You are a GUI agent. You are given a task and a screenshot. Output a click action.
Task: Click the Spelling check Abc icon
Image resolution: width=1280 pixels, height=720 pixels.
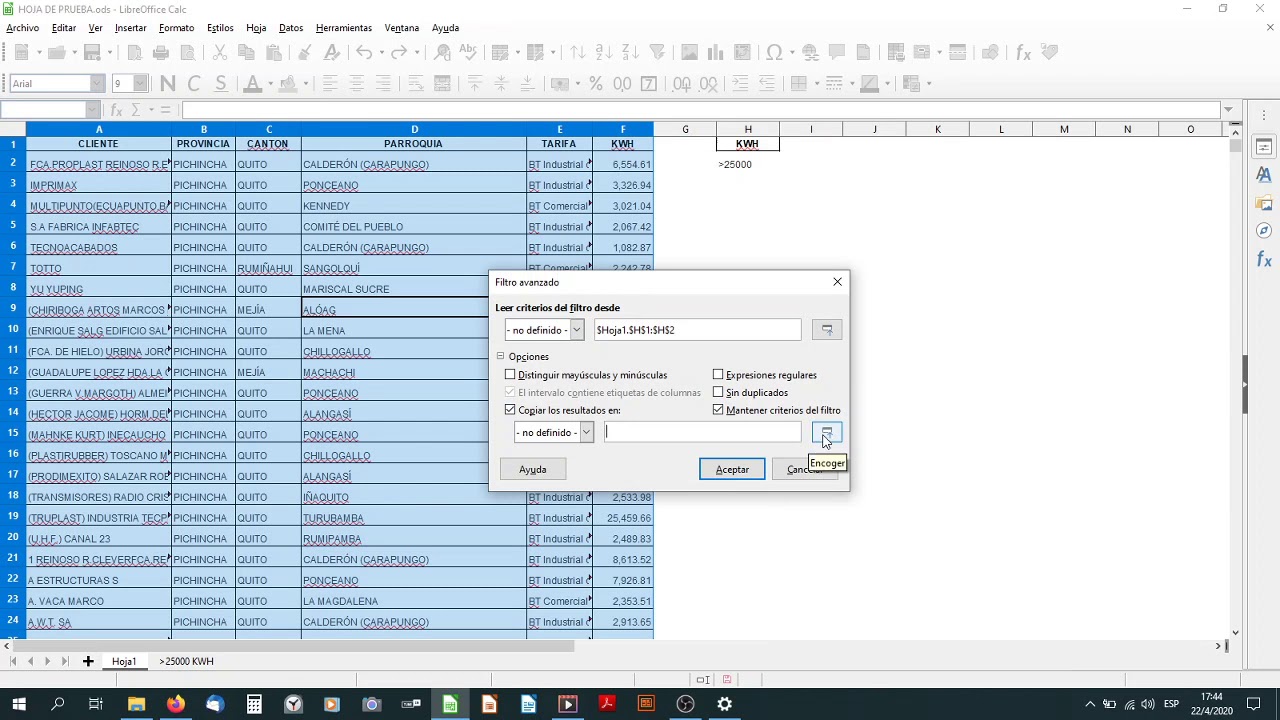[x=467, y=52]
